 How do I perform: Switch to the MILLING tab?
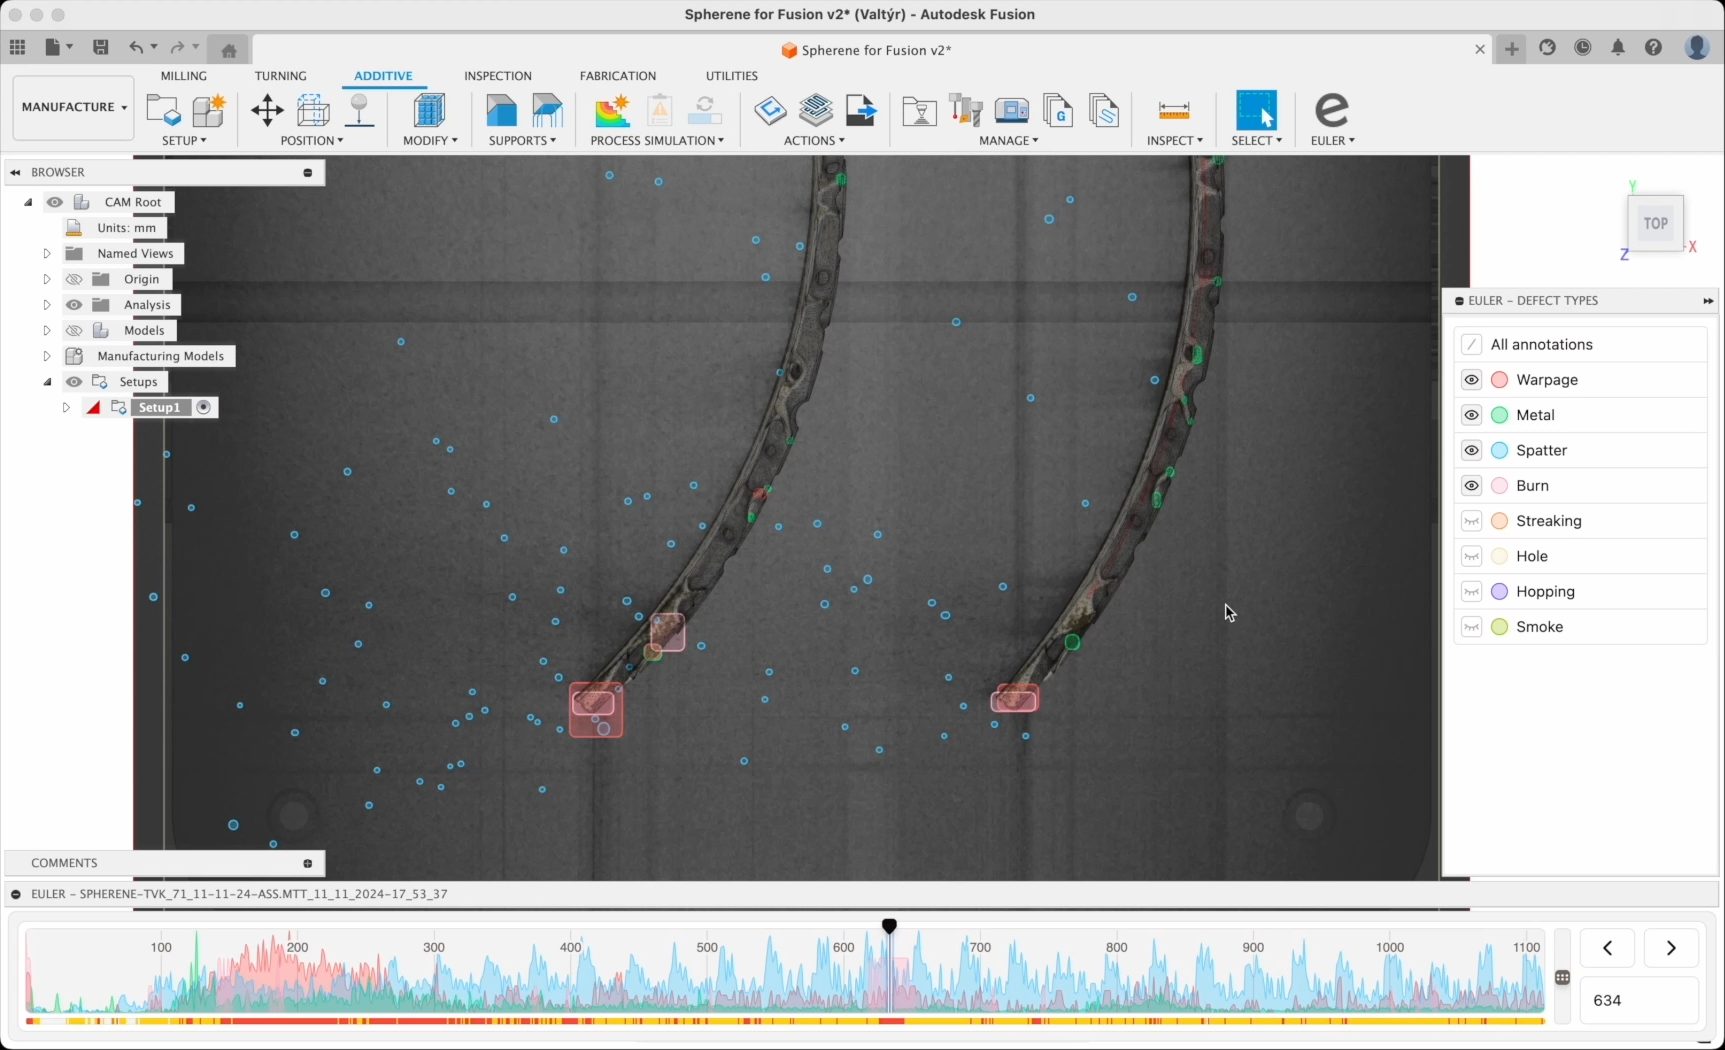[x=184, y=76]
